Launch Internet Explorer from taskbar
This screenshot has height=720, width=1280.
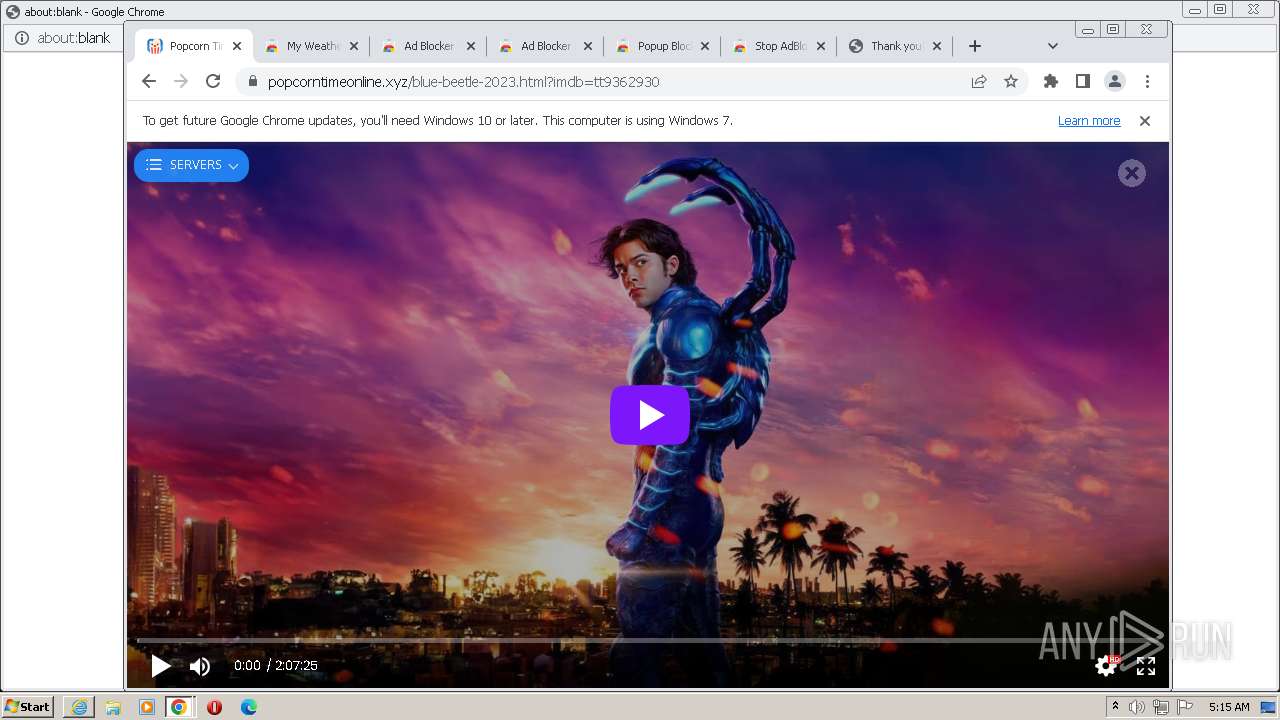coord(79,707)
